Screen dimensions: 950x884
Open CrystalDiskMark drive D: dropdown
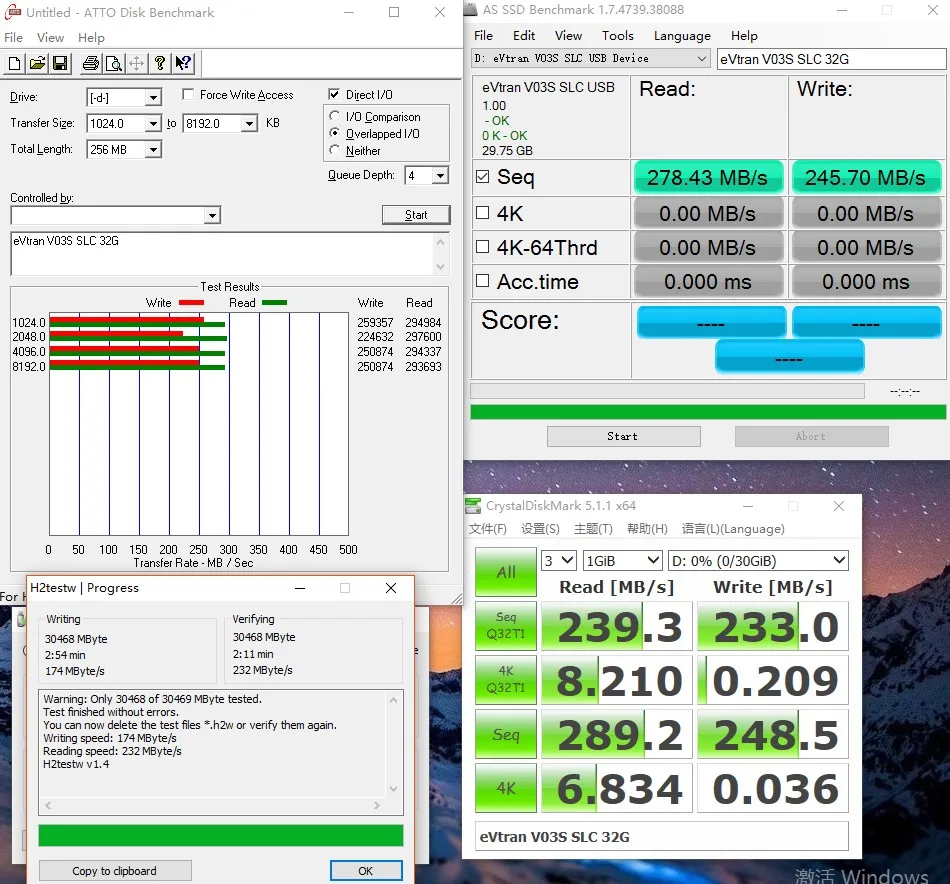[x=758, y=560]
